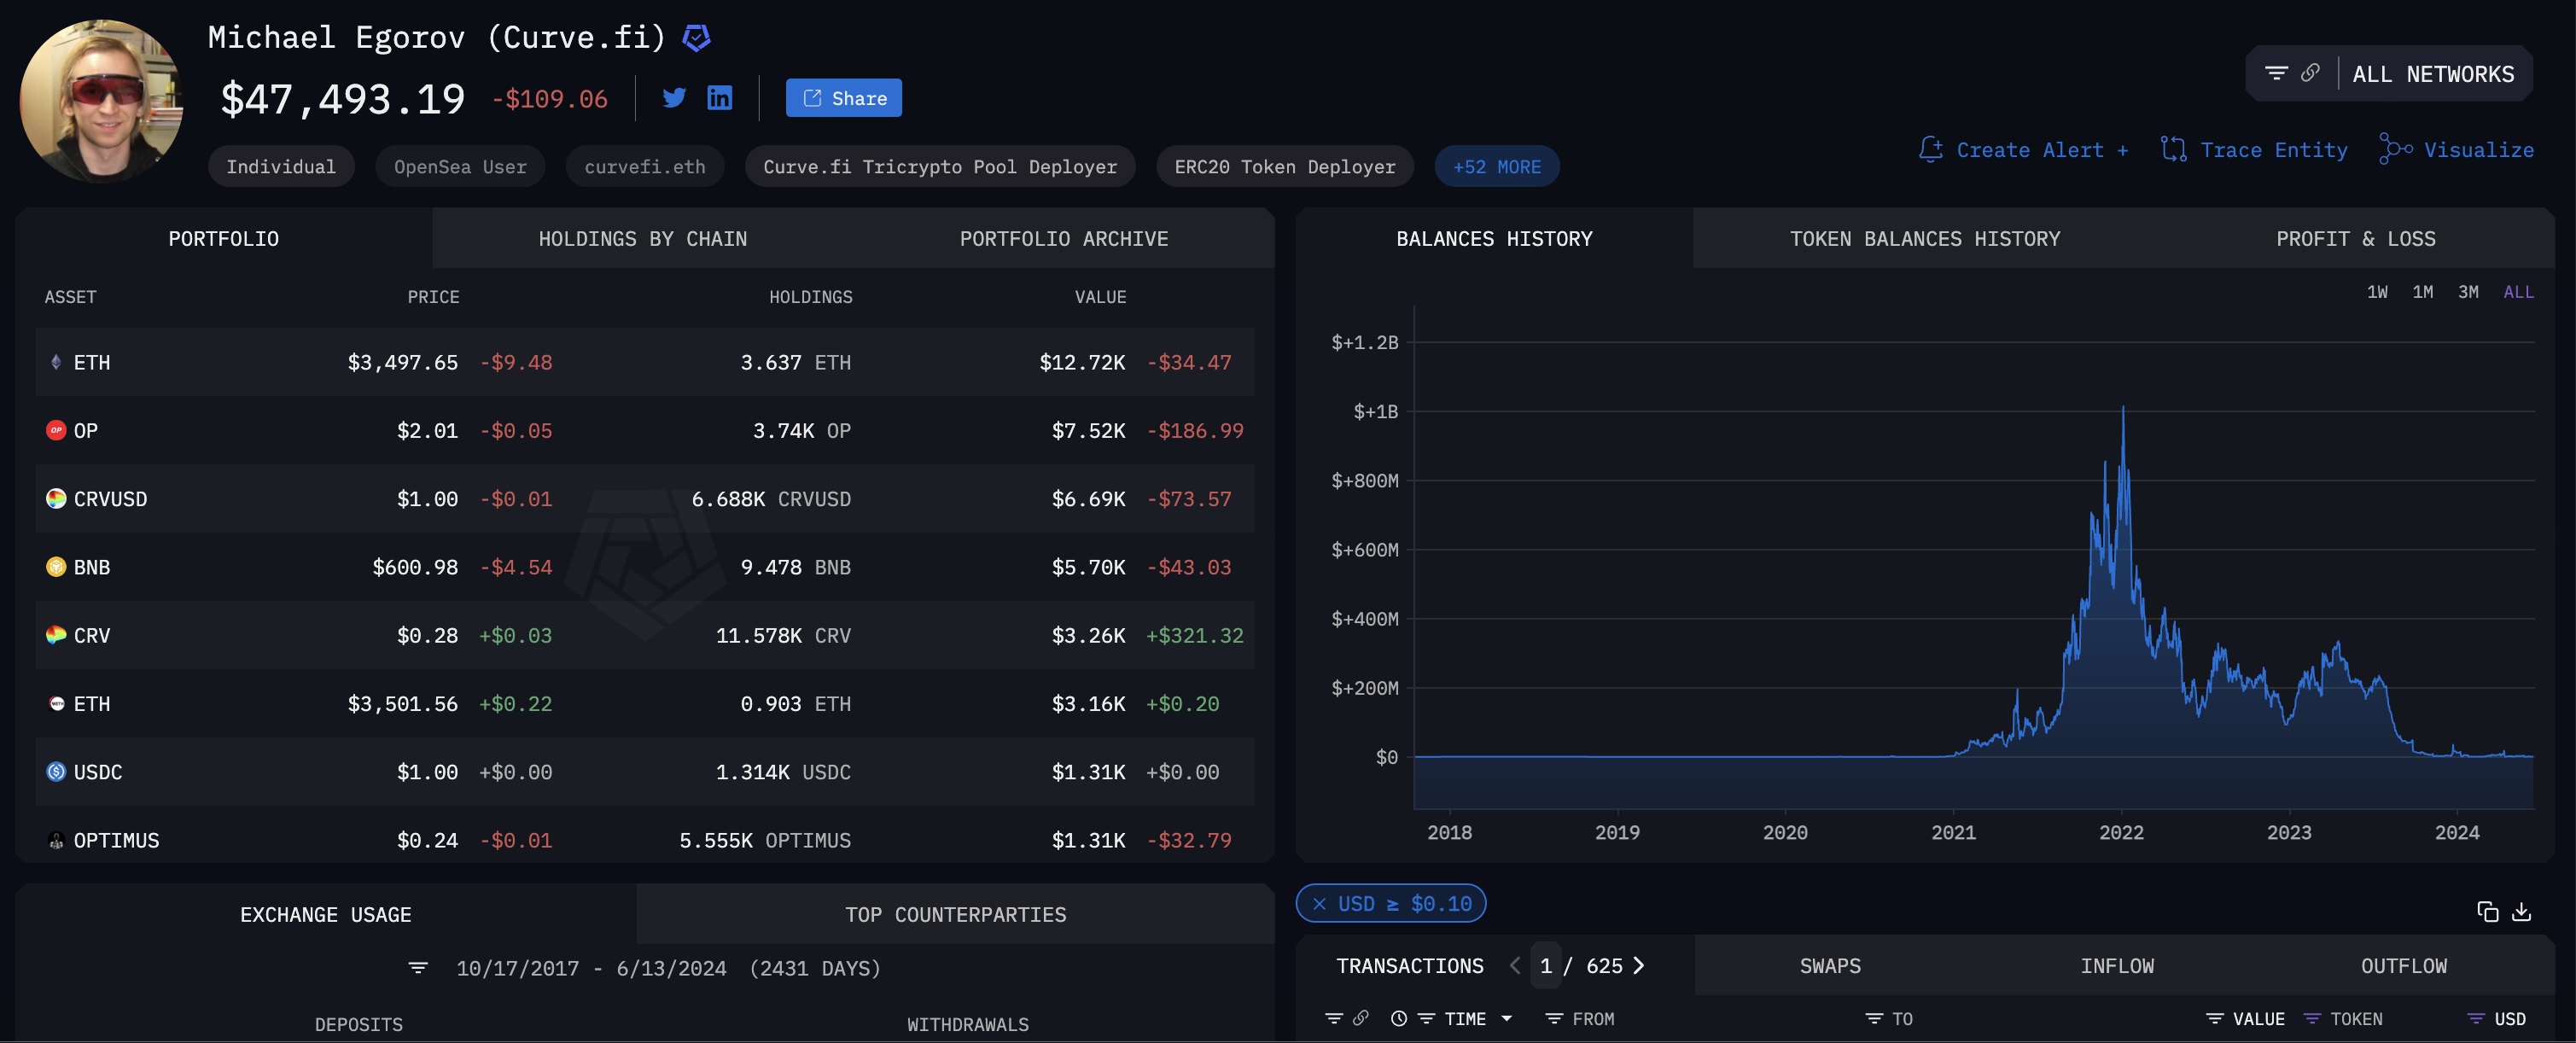Click the CRVUSD token icon
The width and height of the screenshot is (2576, 1043).
pos(56,498)
